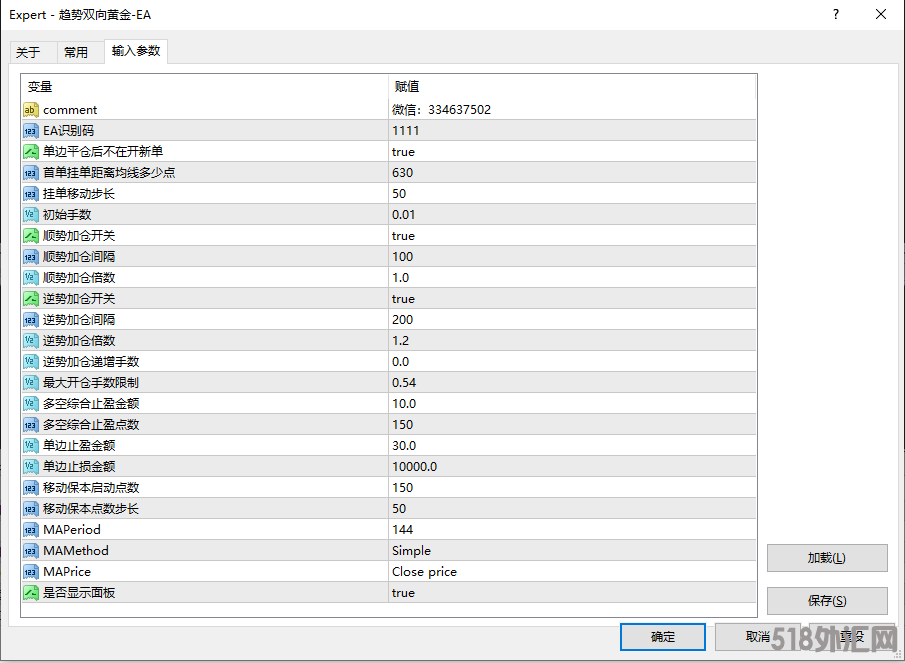Click the decimal icon next to 初始手数
Viewport: 905px width, 663px height.
[31, 214]
